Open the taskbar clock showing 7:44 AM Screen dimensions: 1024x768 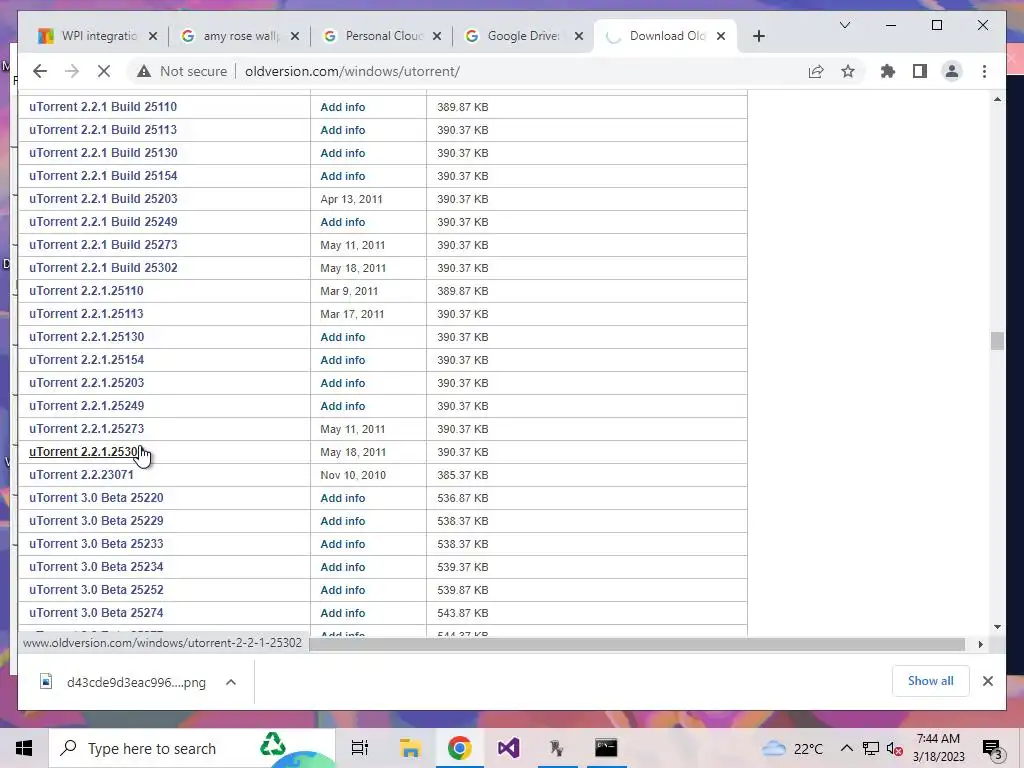point(938,748)
